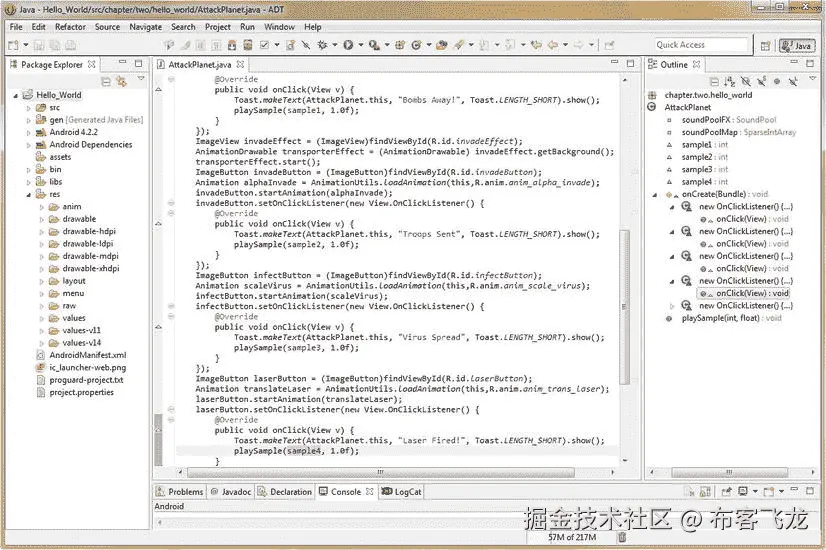Click the Outline horizontal scrollbar

[x=729, y=472]
